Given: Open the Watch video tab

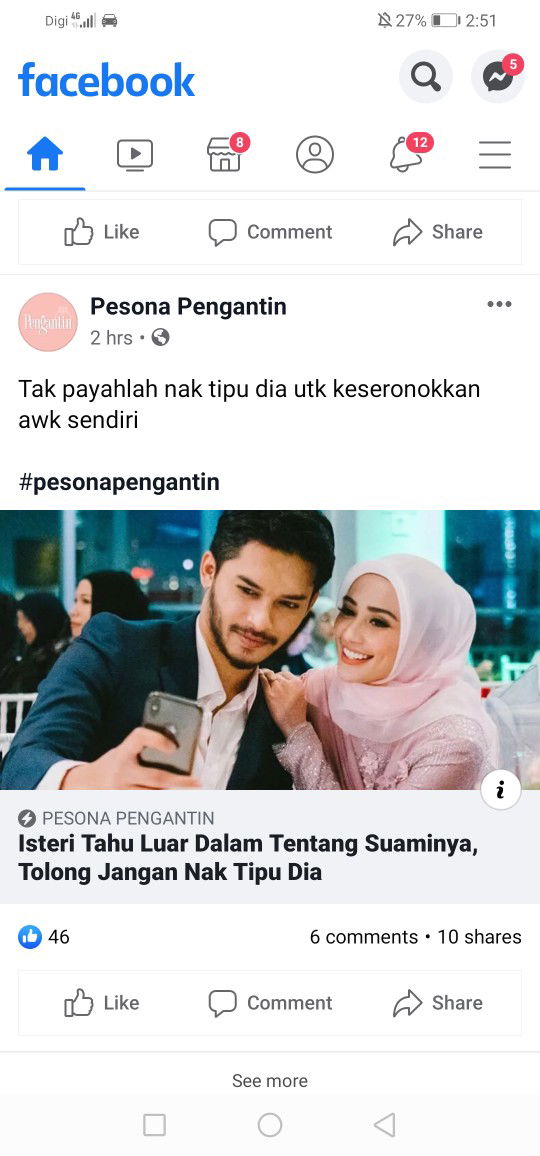Looking at the screenshot, I should 135,155.
